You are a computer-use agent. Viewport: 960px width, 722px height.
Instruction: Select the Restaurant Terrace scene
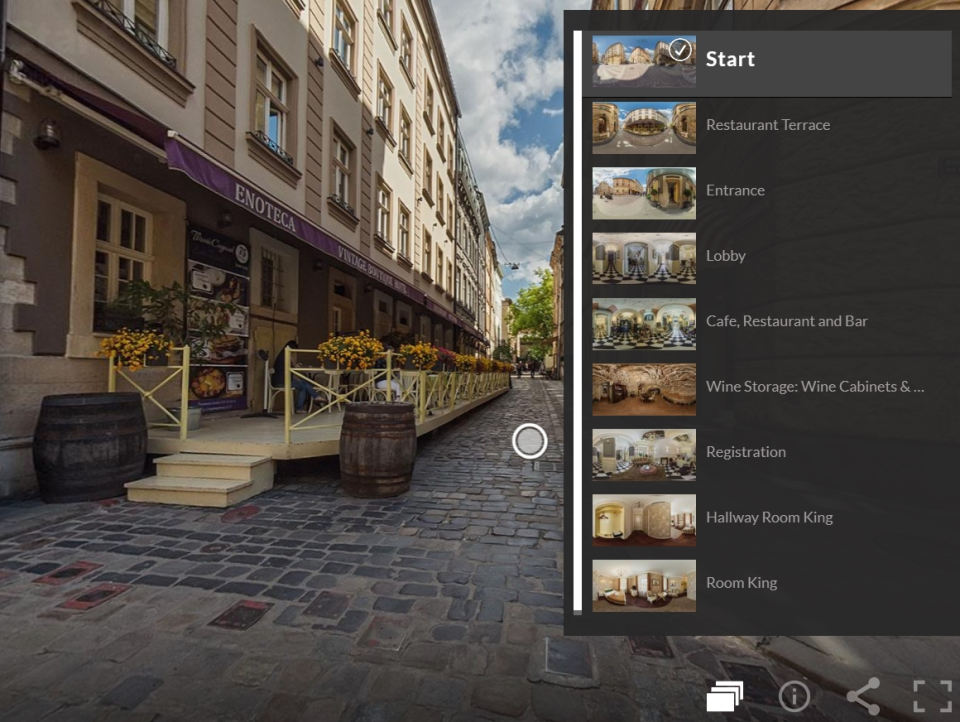pyautogui.click(x=768, y=124)
